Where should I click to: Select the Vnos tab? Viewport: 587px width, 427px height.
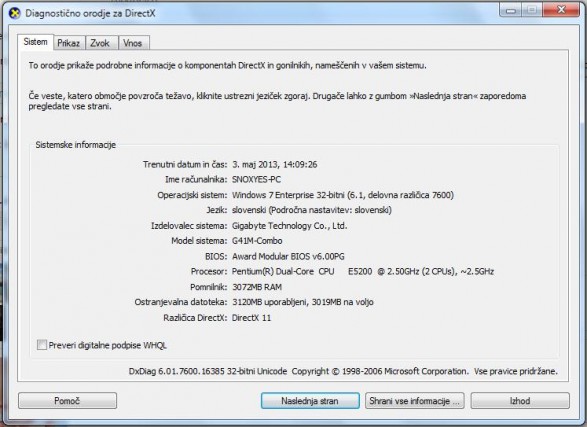pos(134,43)
